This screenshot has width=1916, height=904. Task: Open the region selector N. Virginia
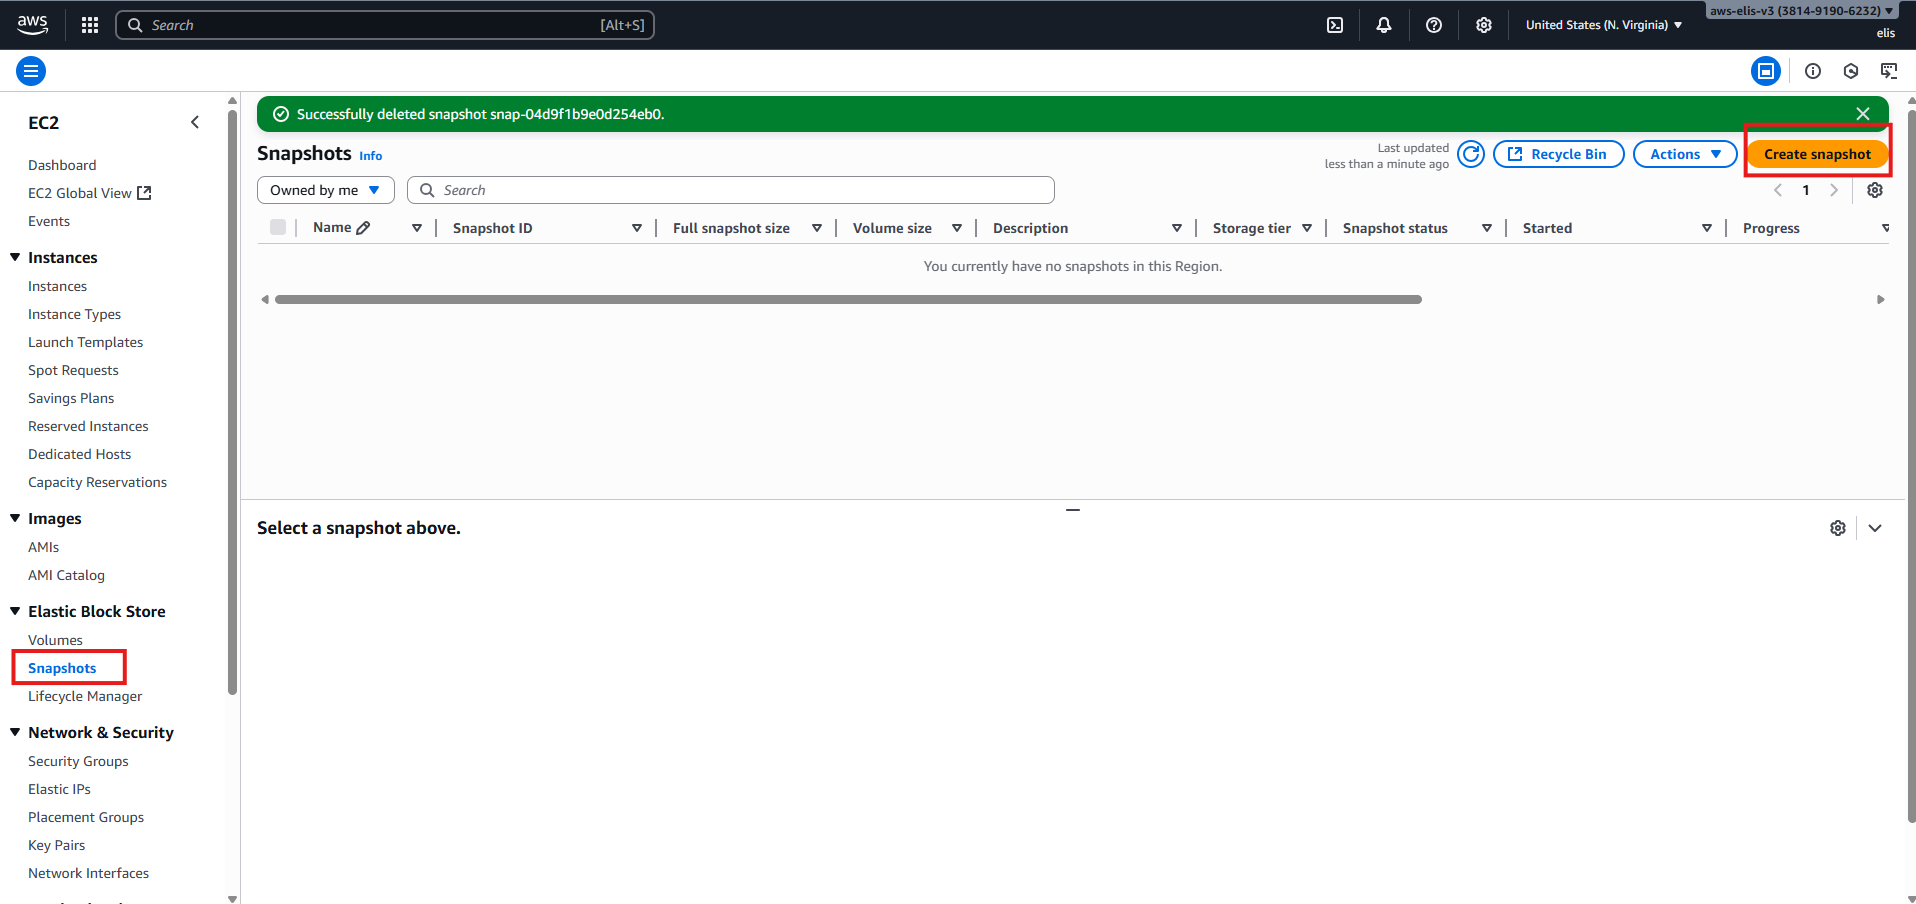click(1603, 25)
